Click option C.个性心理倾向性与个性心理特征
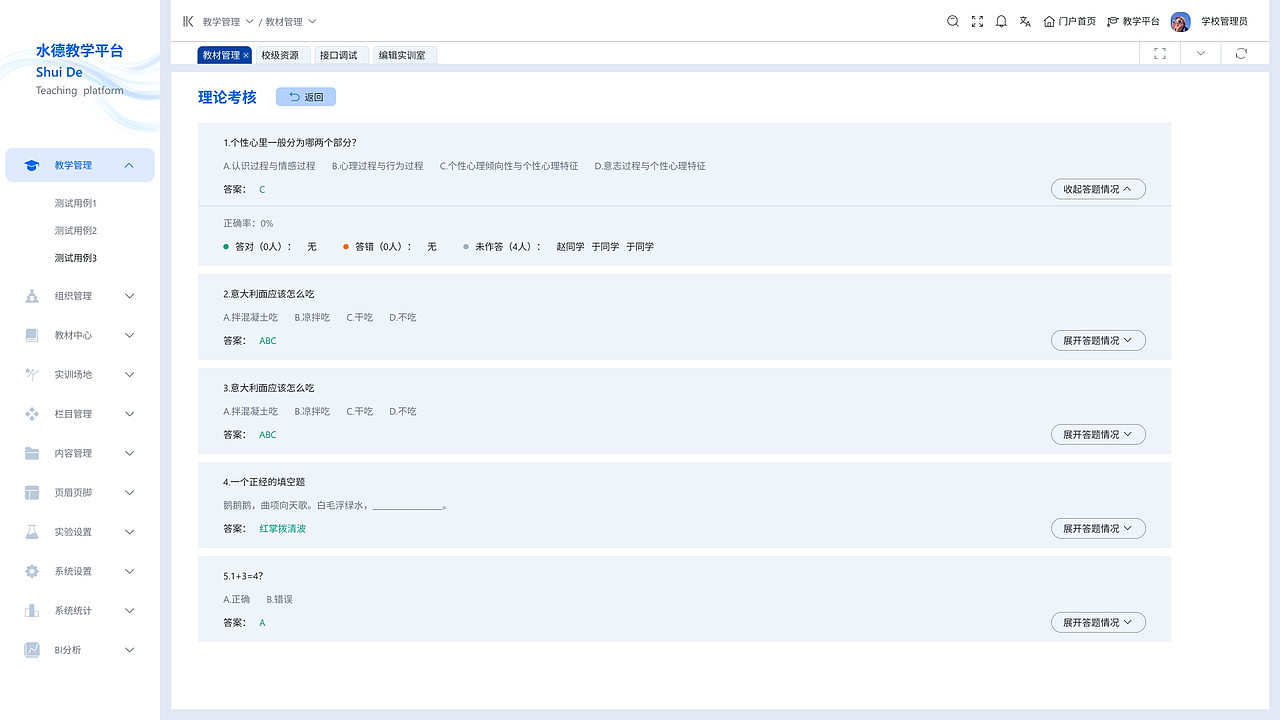 [x=509, y=166]
